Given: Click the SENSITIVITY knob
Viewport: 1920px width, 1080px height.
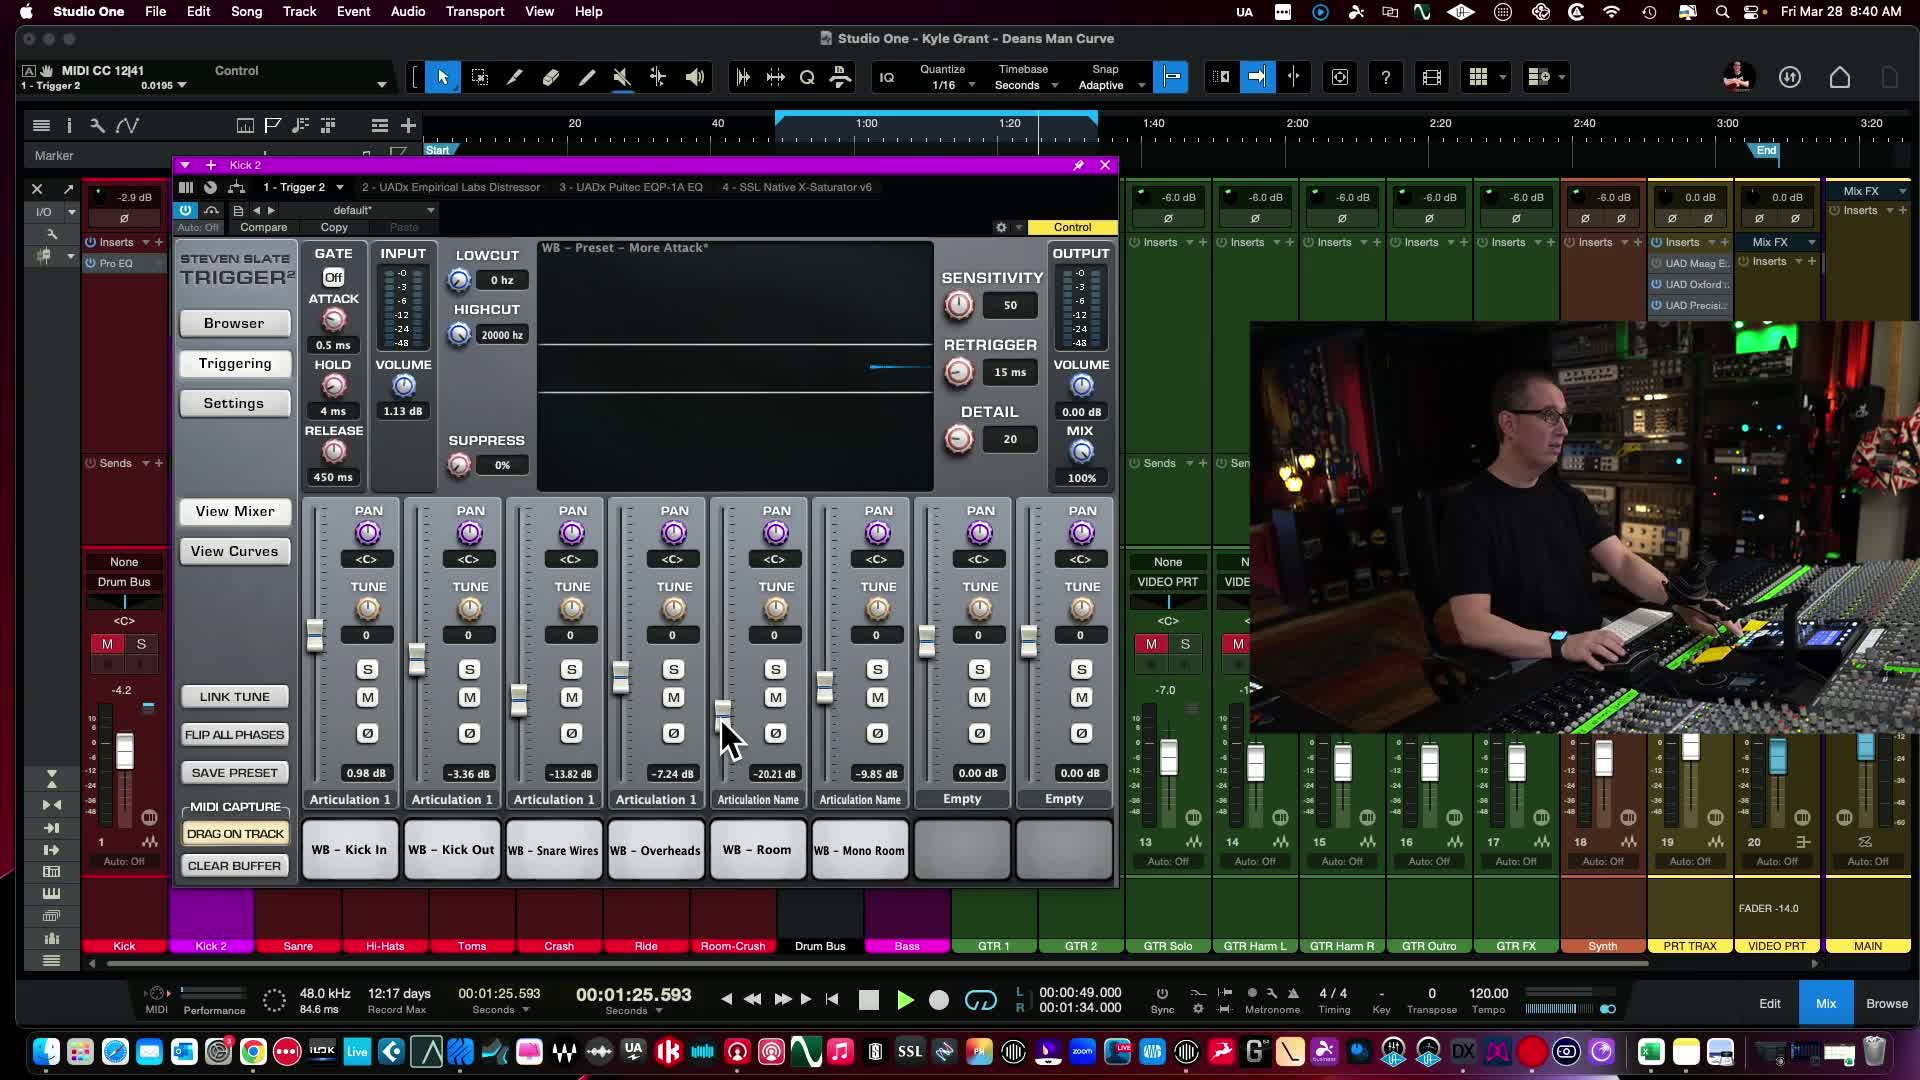Looking at the screenshot, I should click(x=958, y=305).
